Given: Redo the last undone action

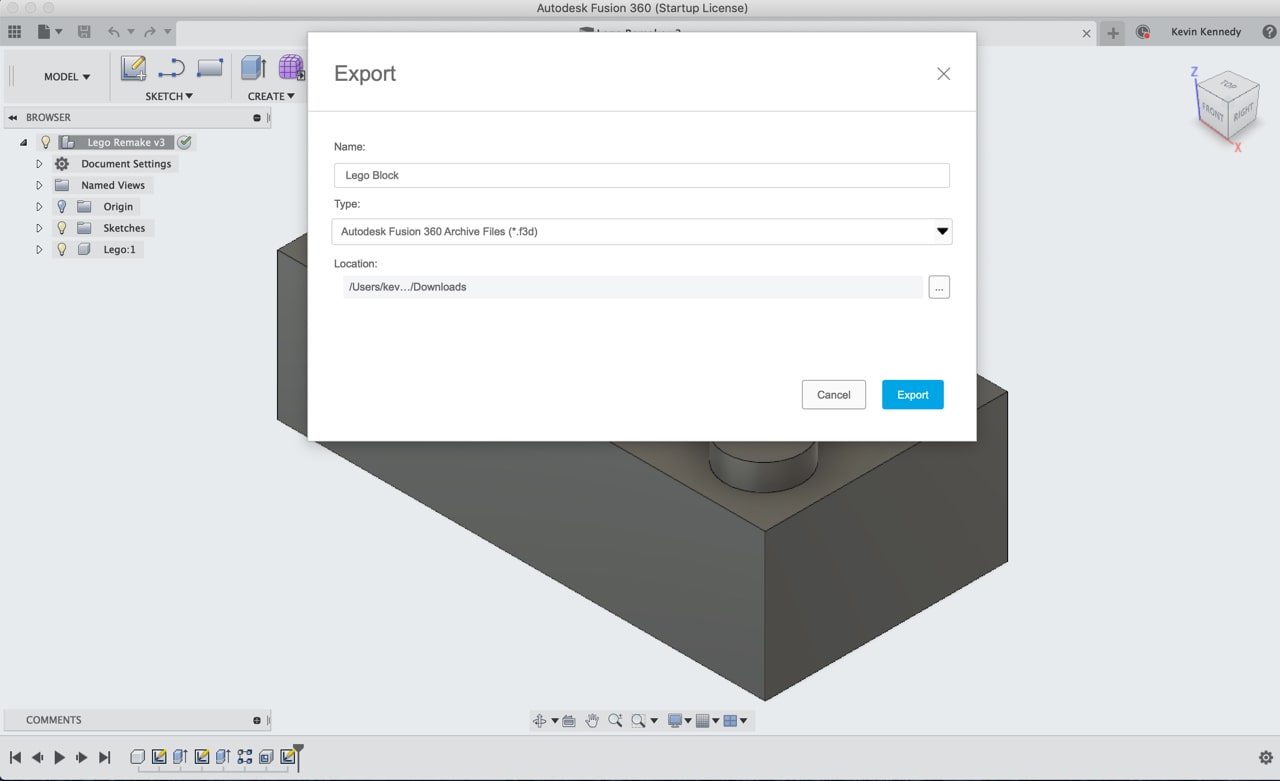Looking at the screenshot, I should click(149, 32).
